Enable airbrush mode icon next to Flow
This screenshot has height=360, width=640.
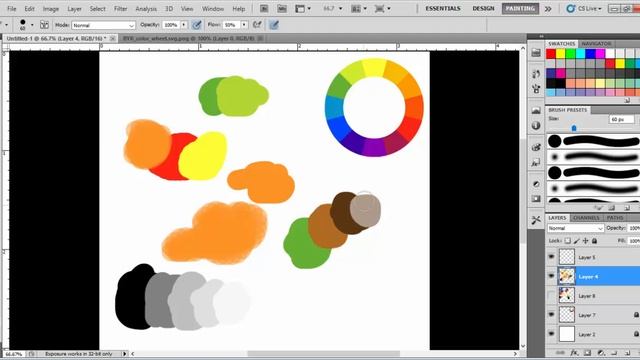pos(257,25)
